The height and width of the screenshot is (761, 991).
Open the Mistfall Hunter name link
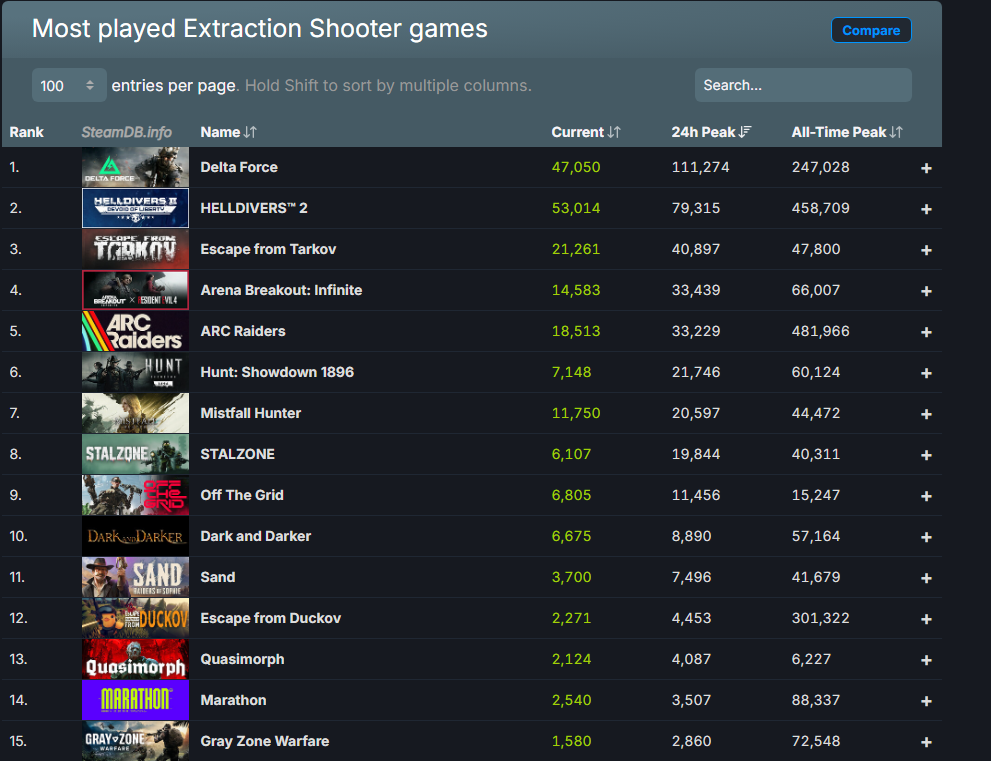pos(250,413)
